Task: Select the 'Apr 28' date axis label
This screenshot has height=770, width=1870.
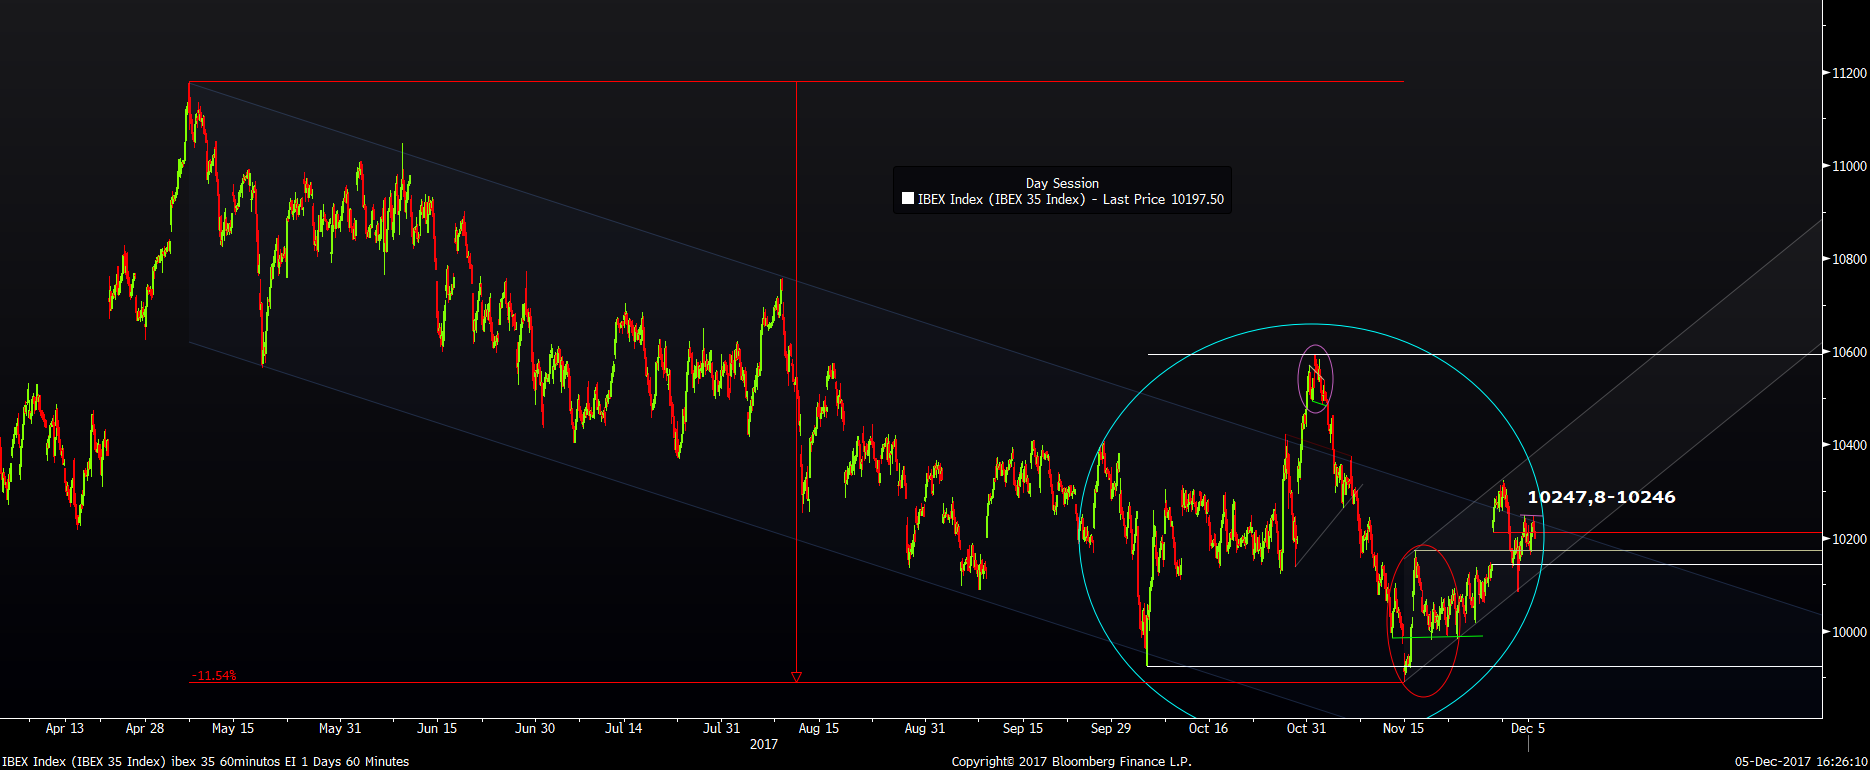Action: click(x=145, y=728)
